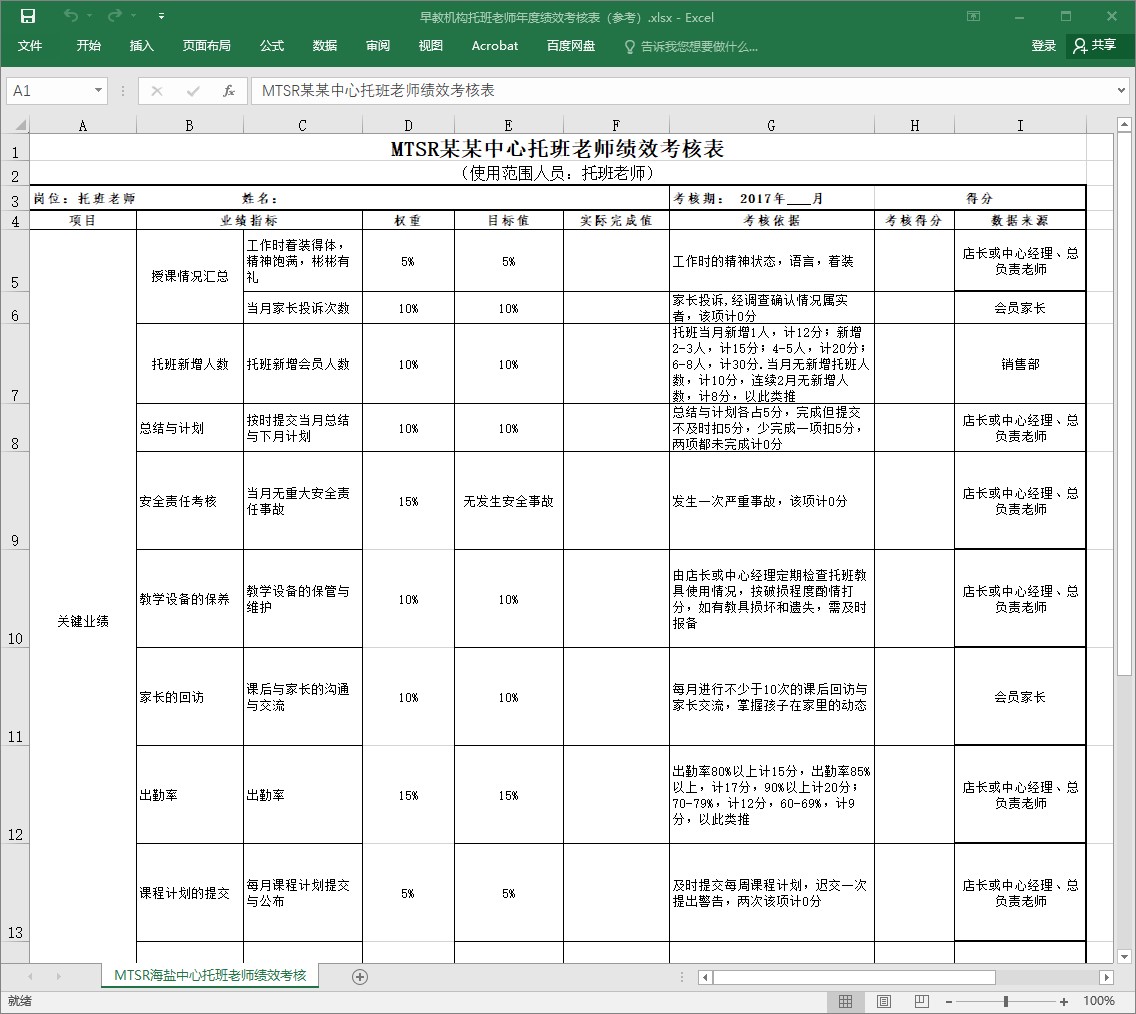Switch to Normal view mode
The width and height of the screenshot is (1136, 1014).
pyautogui.click(x=846, y=1001)
